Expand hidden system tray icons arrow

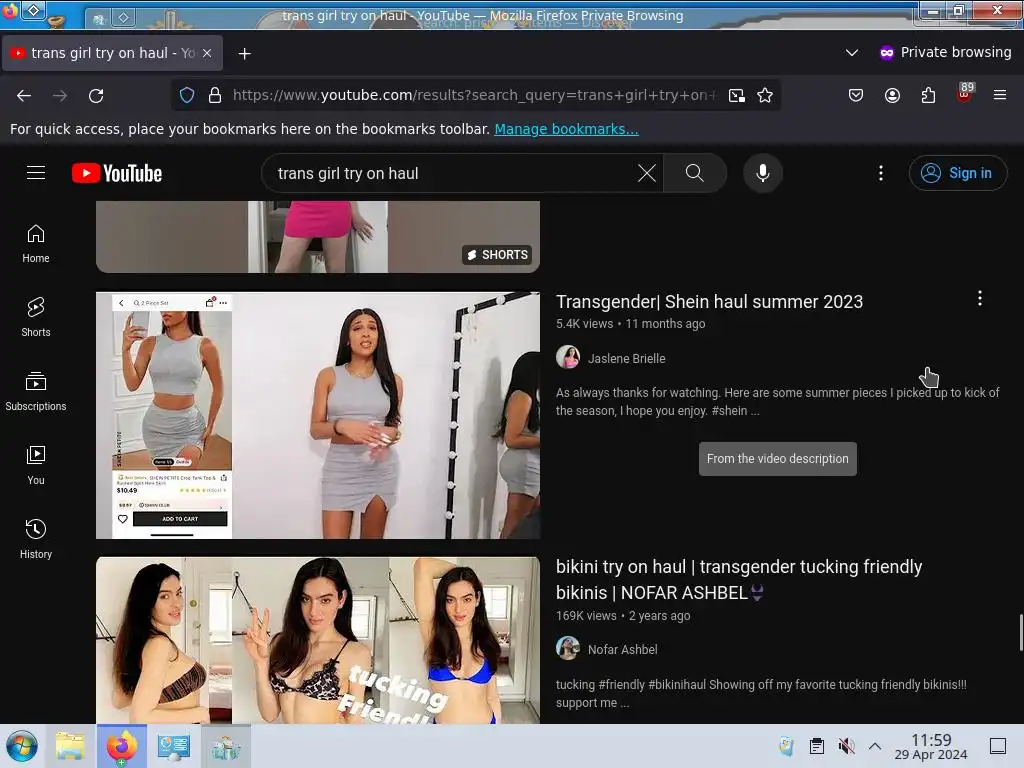coord(875,746)
